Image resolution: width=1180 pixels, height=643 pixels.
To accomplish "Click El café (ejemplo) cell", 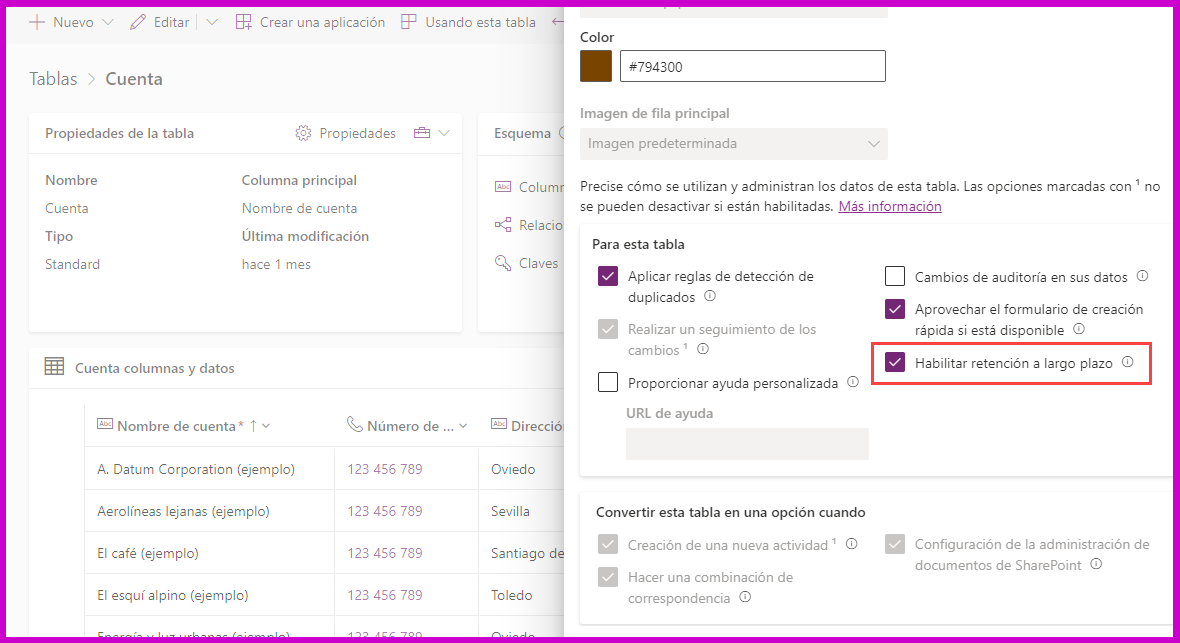I will [148, 553].
